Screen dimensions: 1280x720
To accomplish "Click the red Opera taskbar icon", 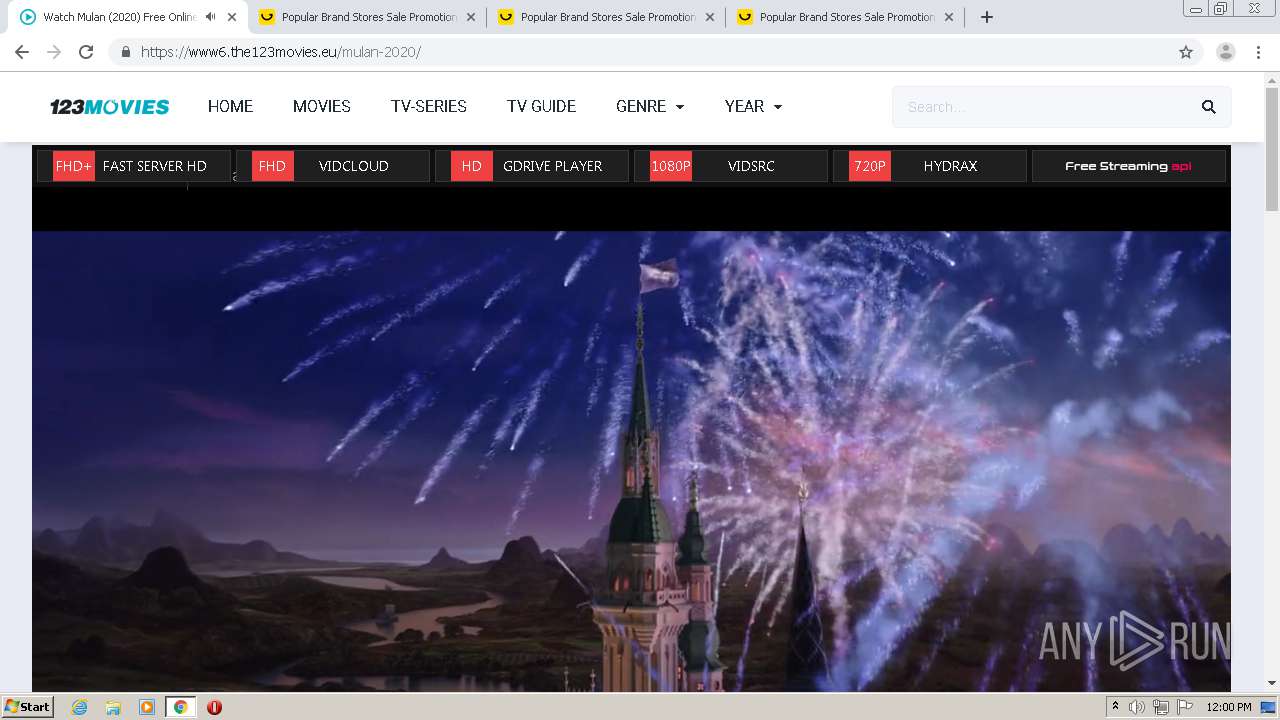I will [x=214, y=707].
